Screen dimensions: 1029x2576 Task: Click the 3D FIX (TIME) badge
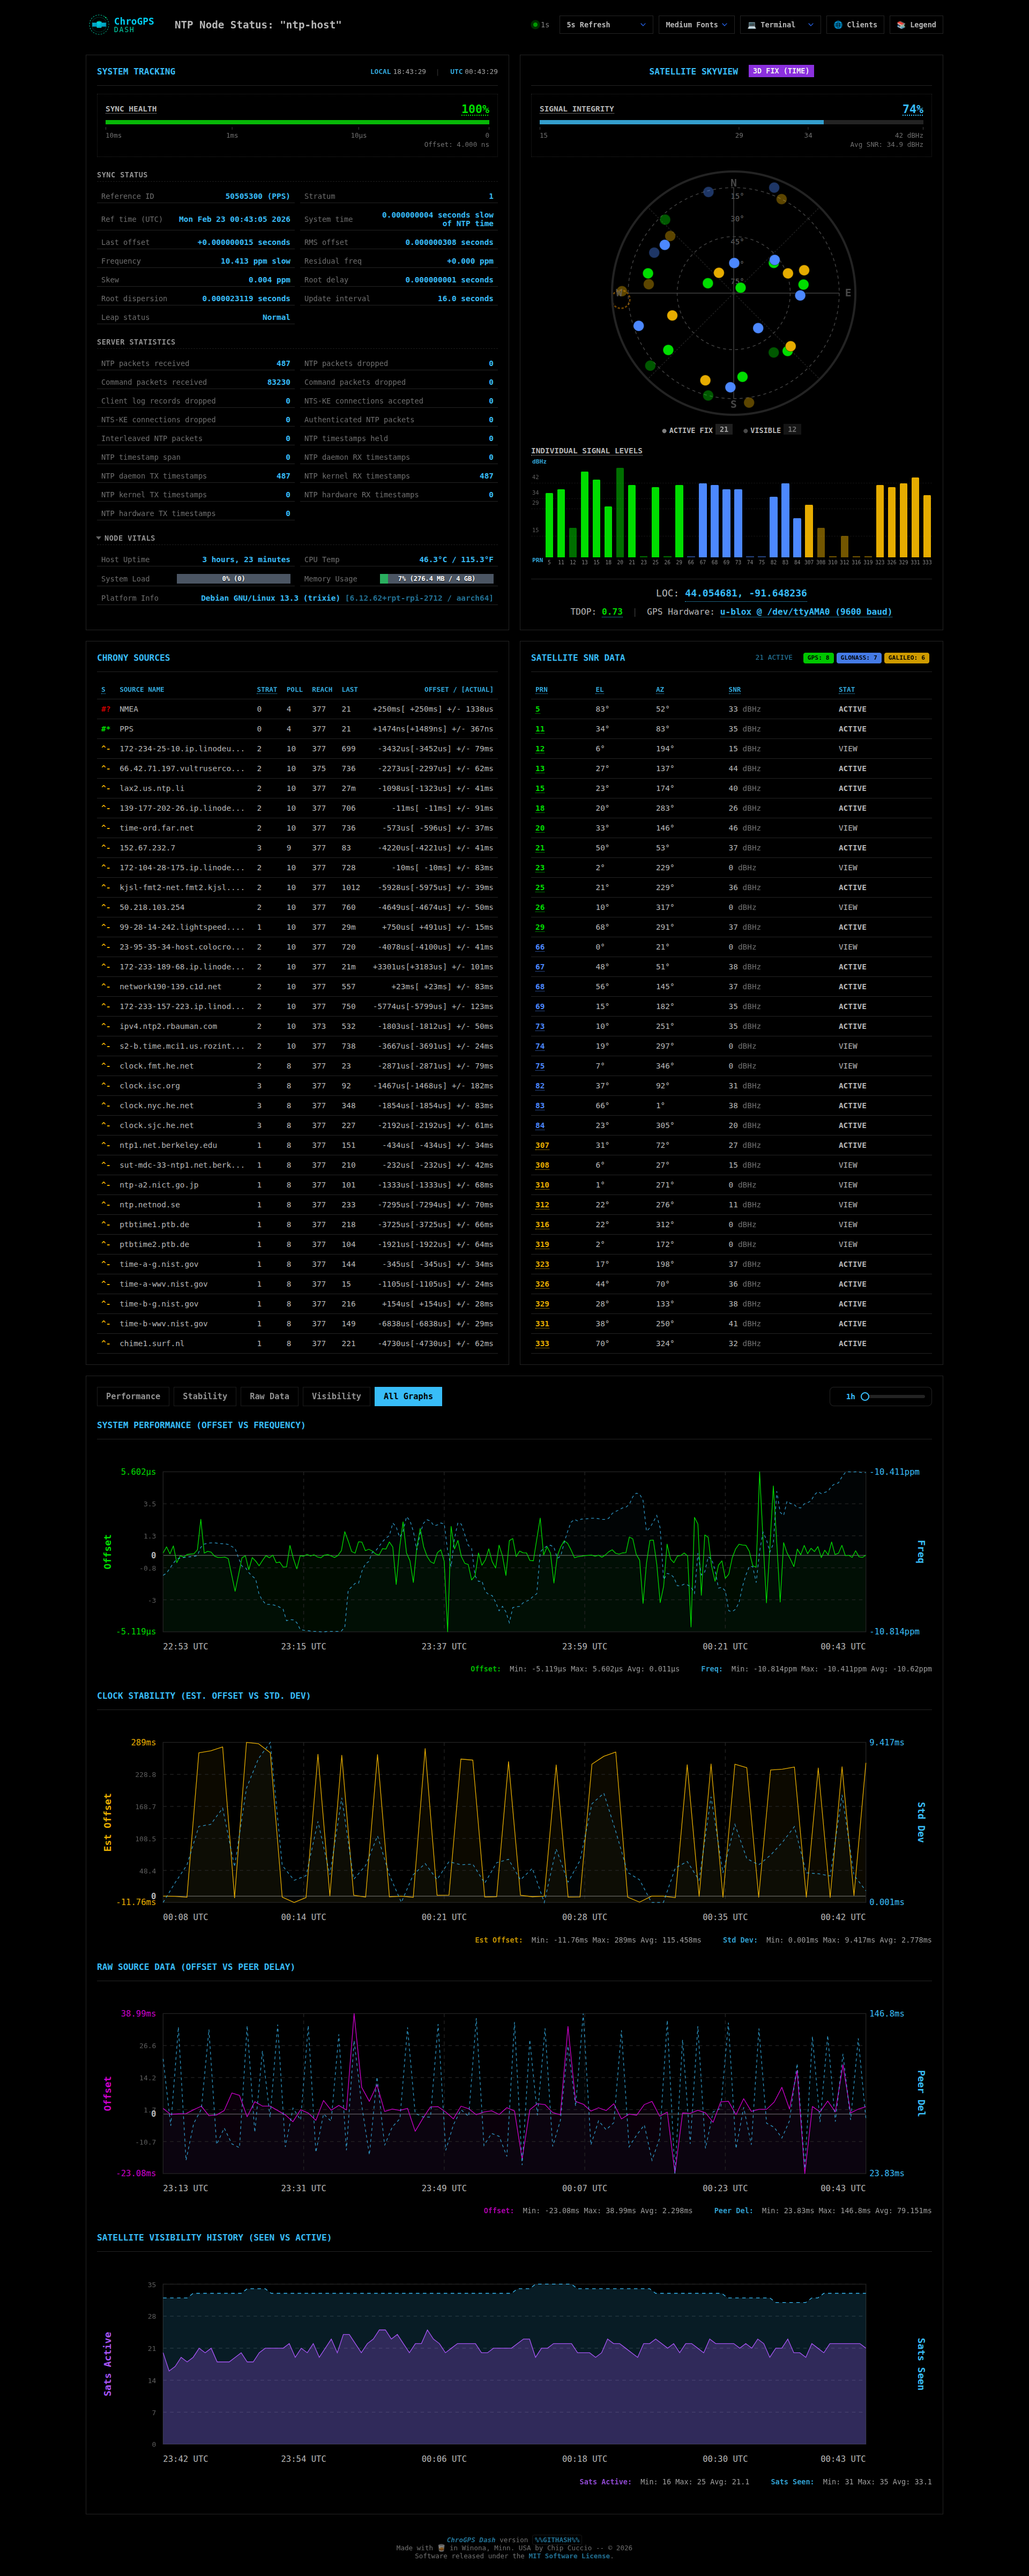781,71
